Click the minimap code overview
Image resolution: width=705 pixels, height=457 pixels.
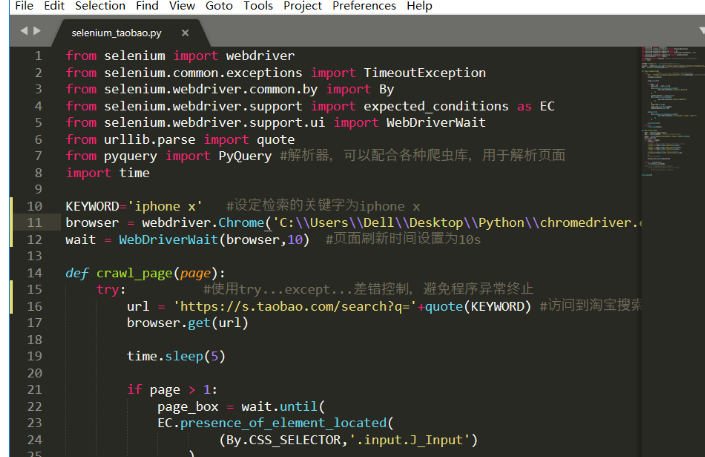click(673, 112)
